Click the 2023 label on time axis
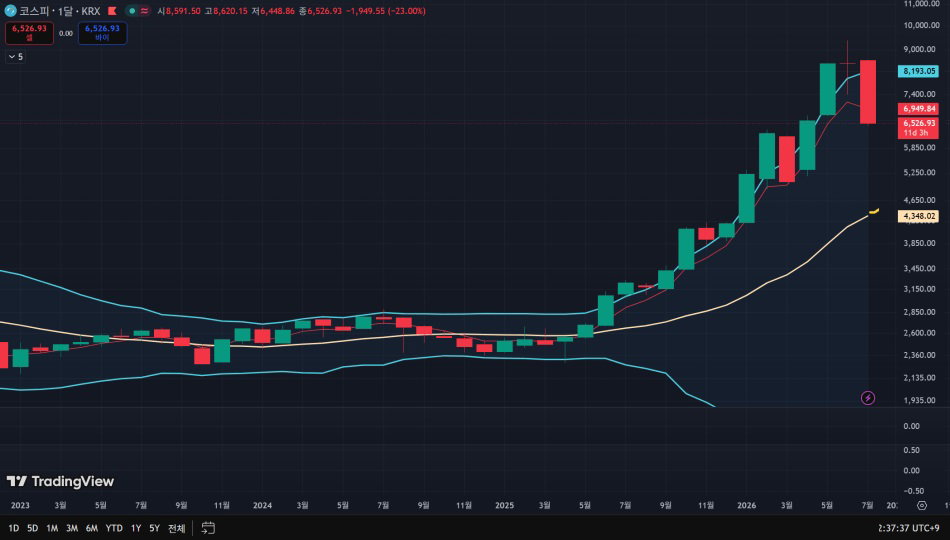The height and width of the screenshot is (540, 950). [20, 505]
